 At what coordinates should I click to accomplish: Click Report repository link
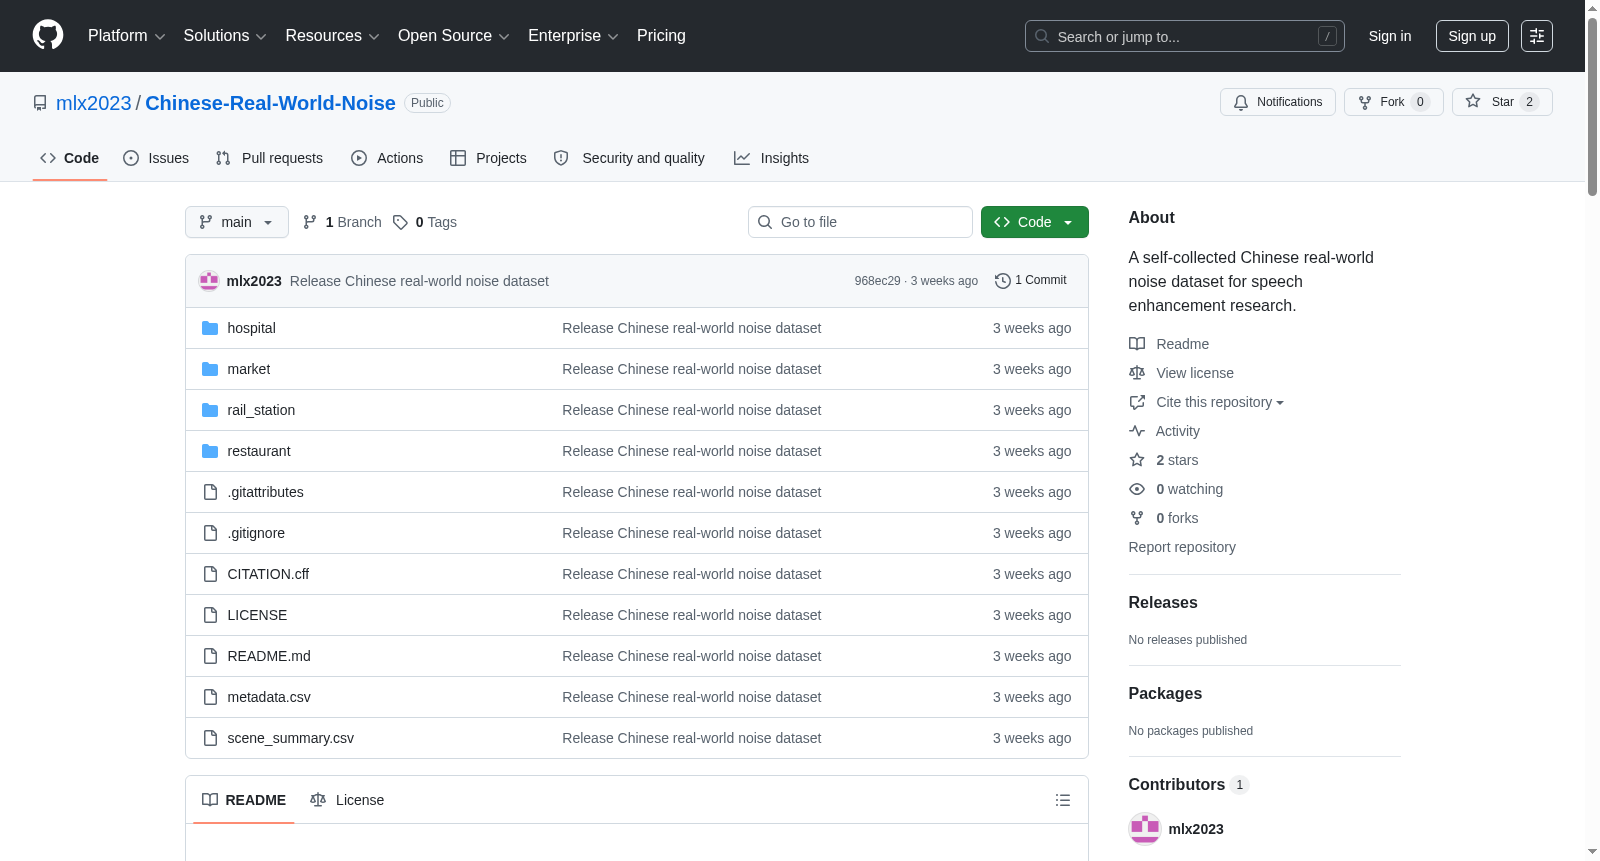coord(1182,547)
